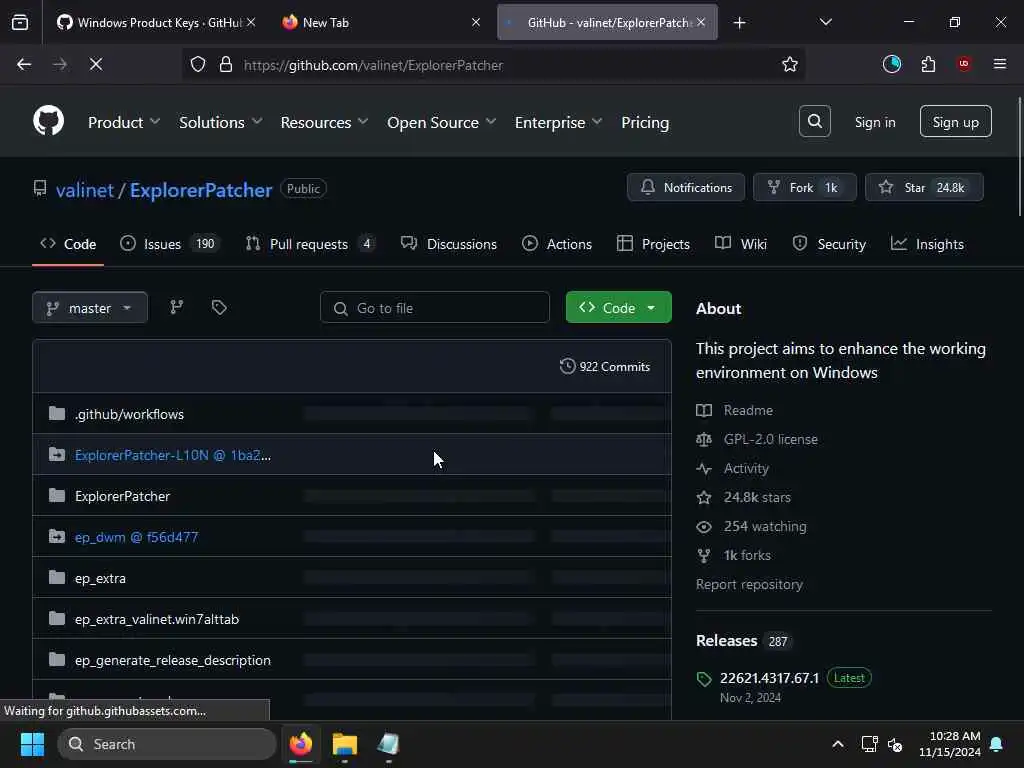The height and width of the screenshot is (768, 1024).
Task: Bookmark this page with the star icon
Action: 790,65
